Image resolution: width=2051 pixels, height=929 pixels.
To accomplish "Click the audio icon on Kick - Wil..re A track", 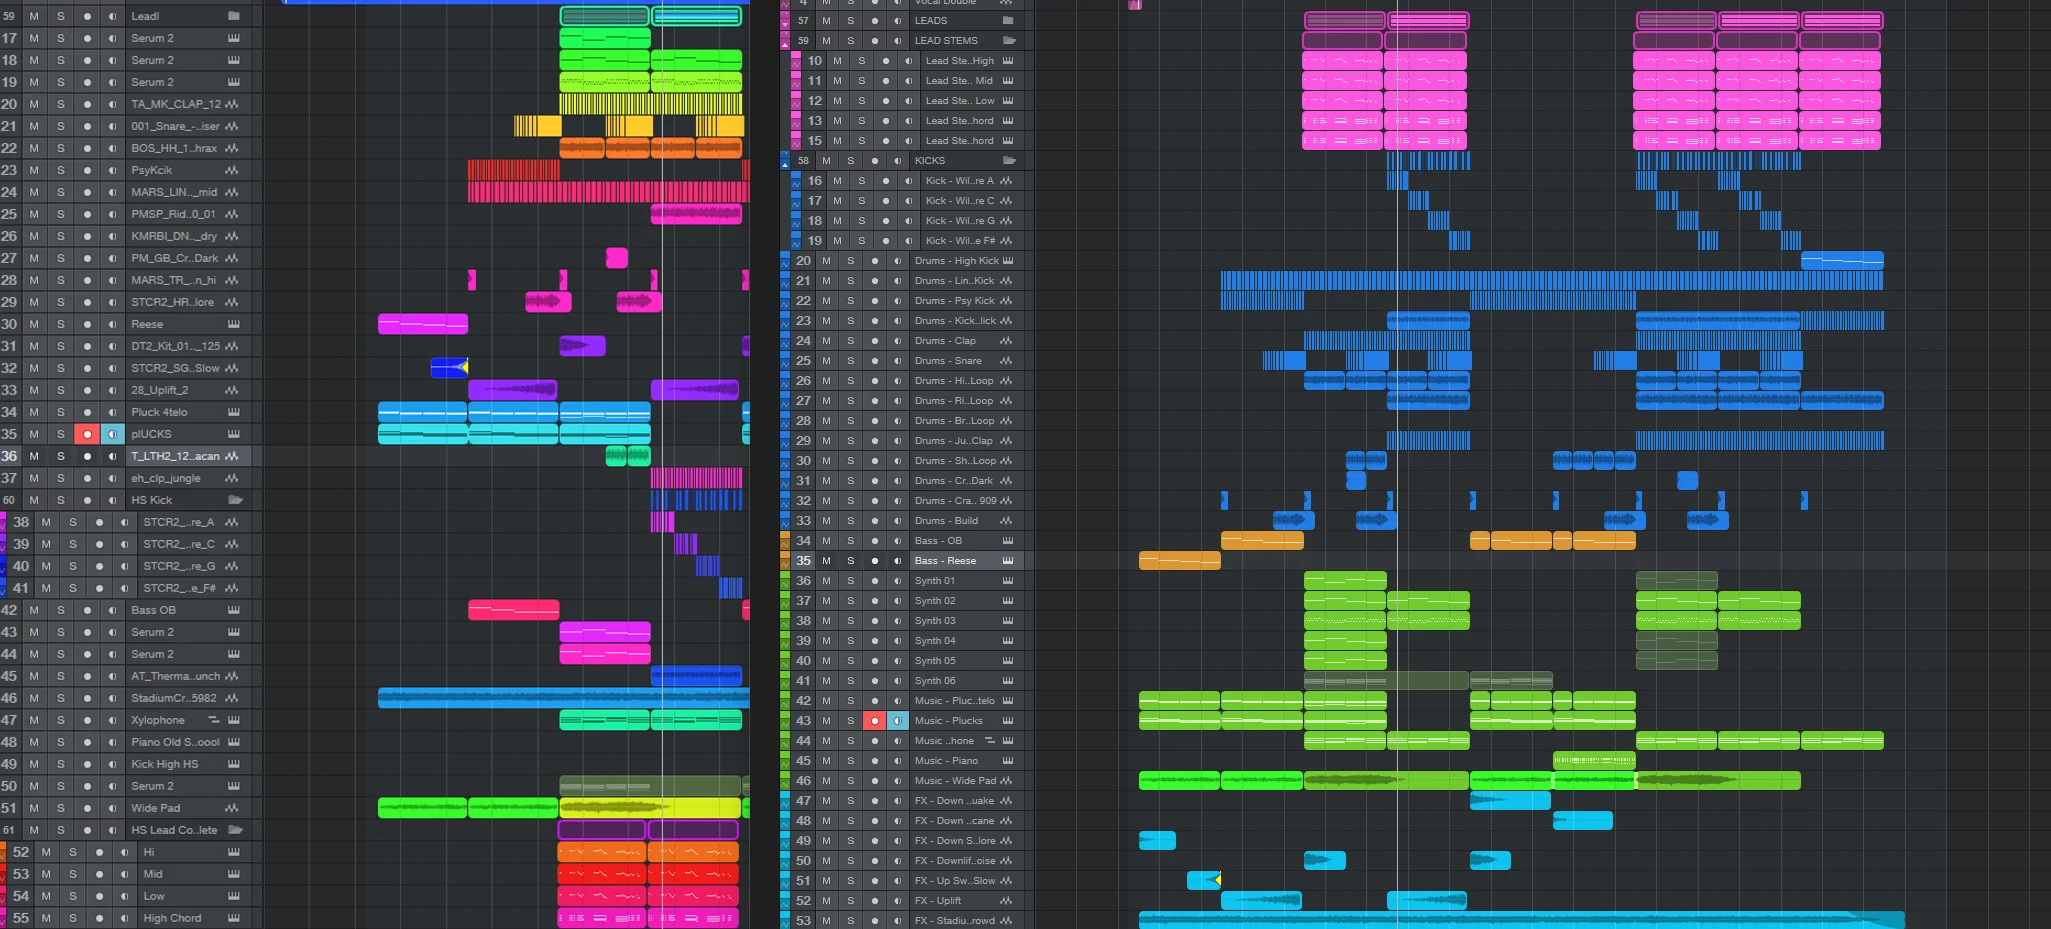I will point(1007,181).
